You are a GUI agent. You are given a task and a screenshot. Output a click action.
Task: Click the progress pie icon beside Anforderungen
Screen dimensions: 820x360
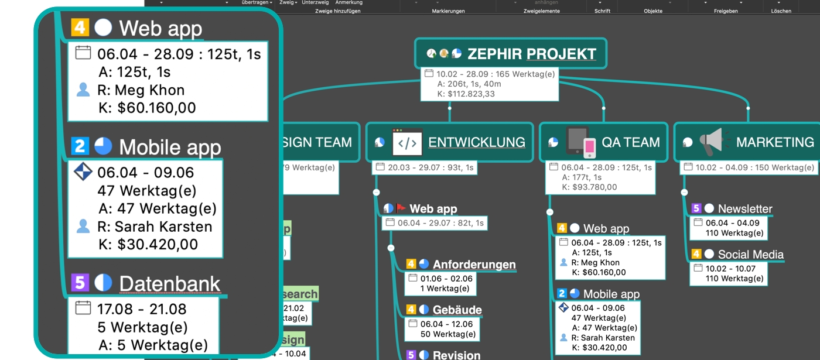click(x=424, y=264)
